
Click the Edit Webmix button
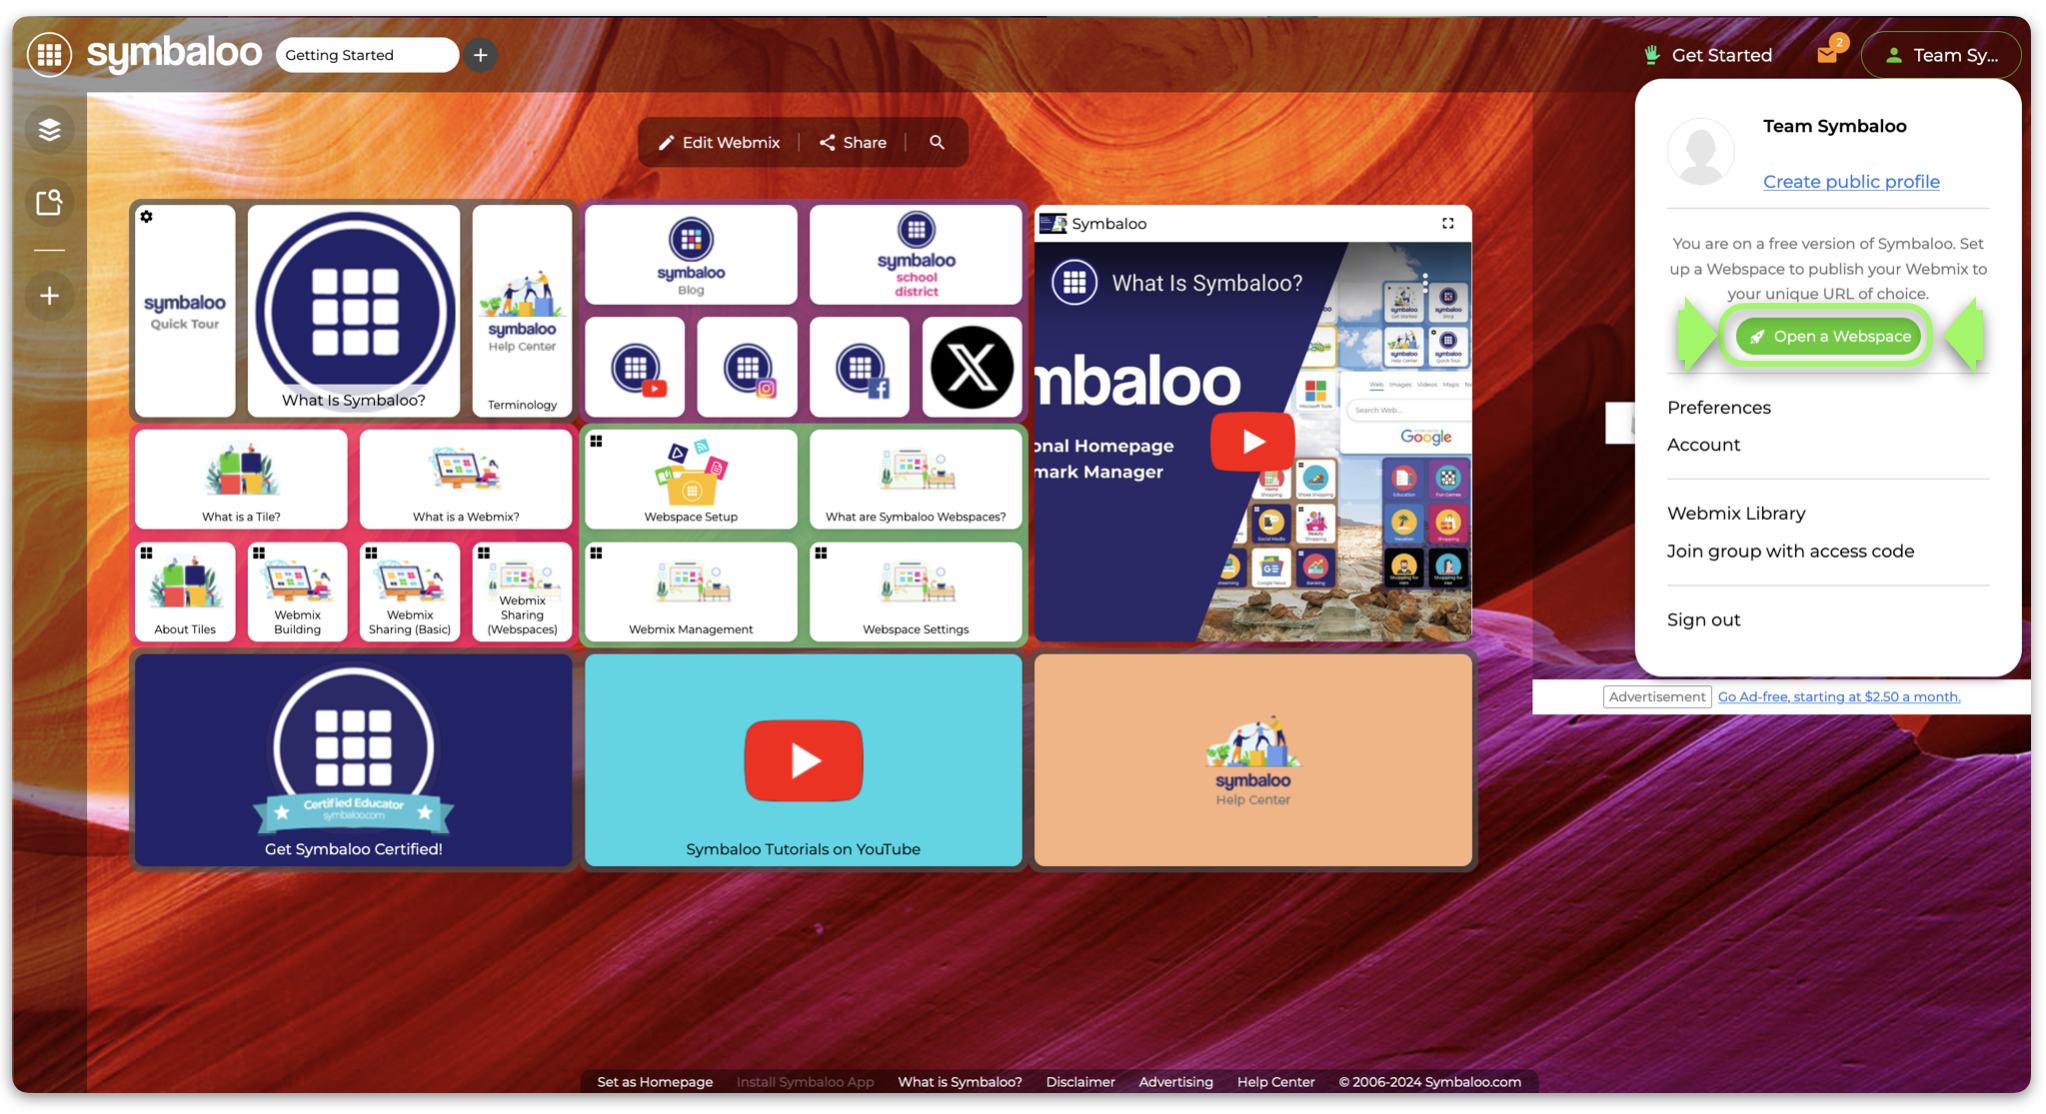pos(719,142)
